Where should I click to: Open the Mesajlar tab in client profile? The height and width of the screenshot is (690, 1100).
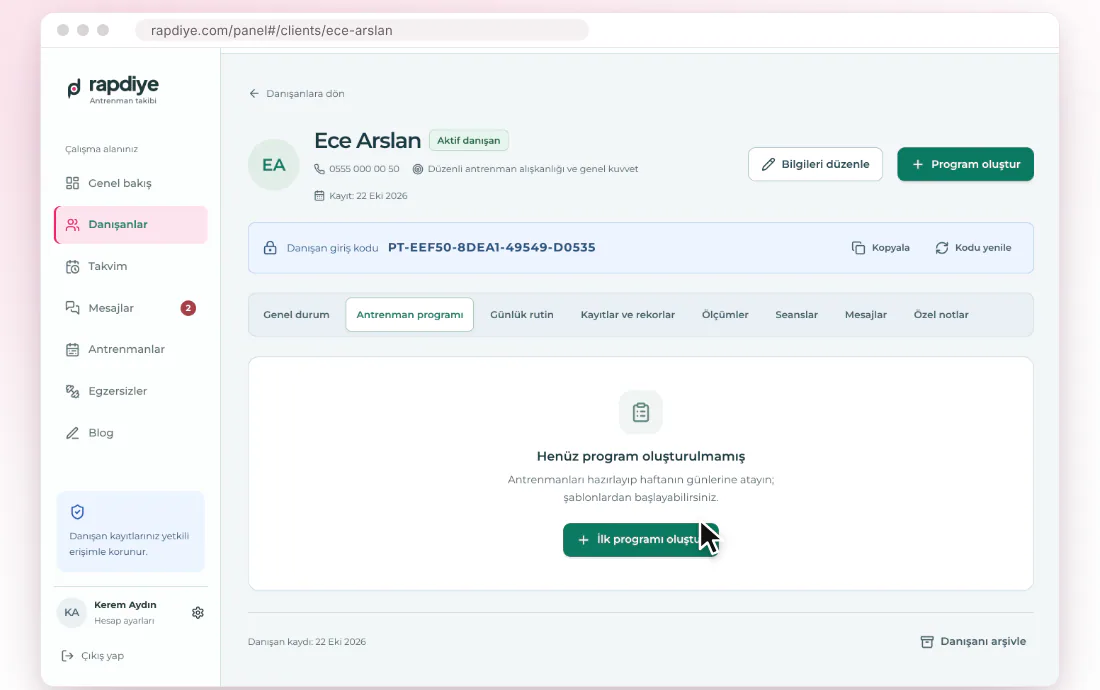click(x=866, y=315)
